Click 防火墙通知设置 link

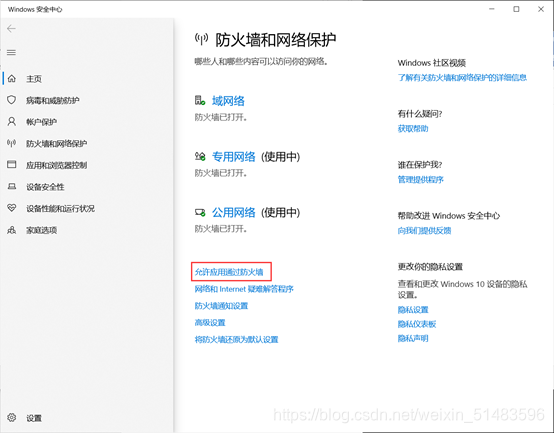click(x=221, y=306)
